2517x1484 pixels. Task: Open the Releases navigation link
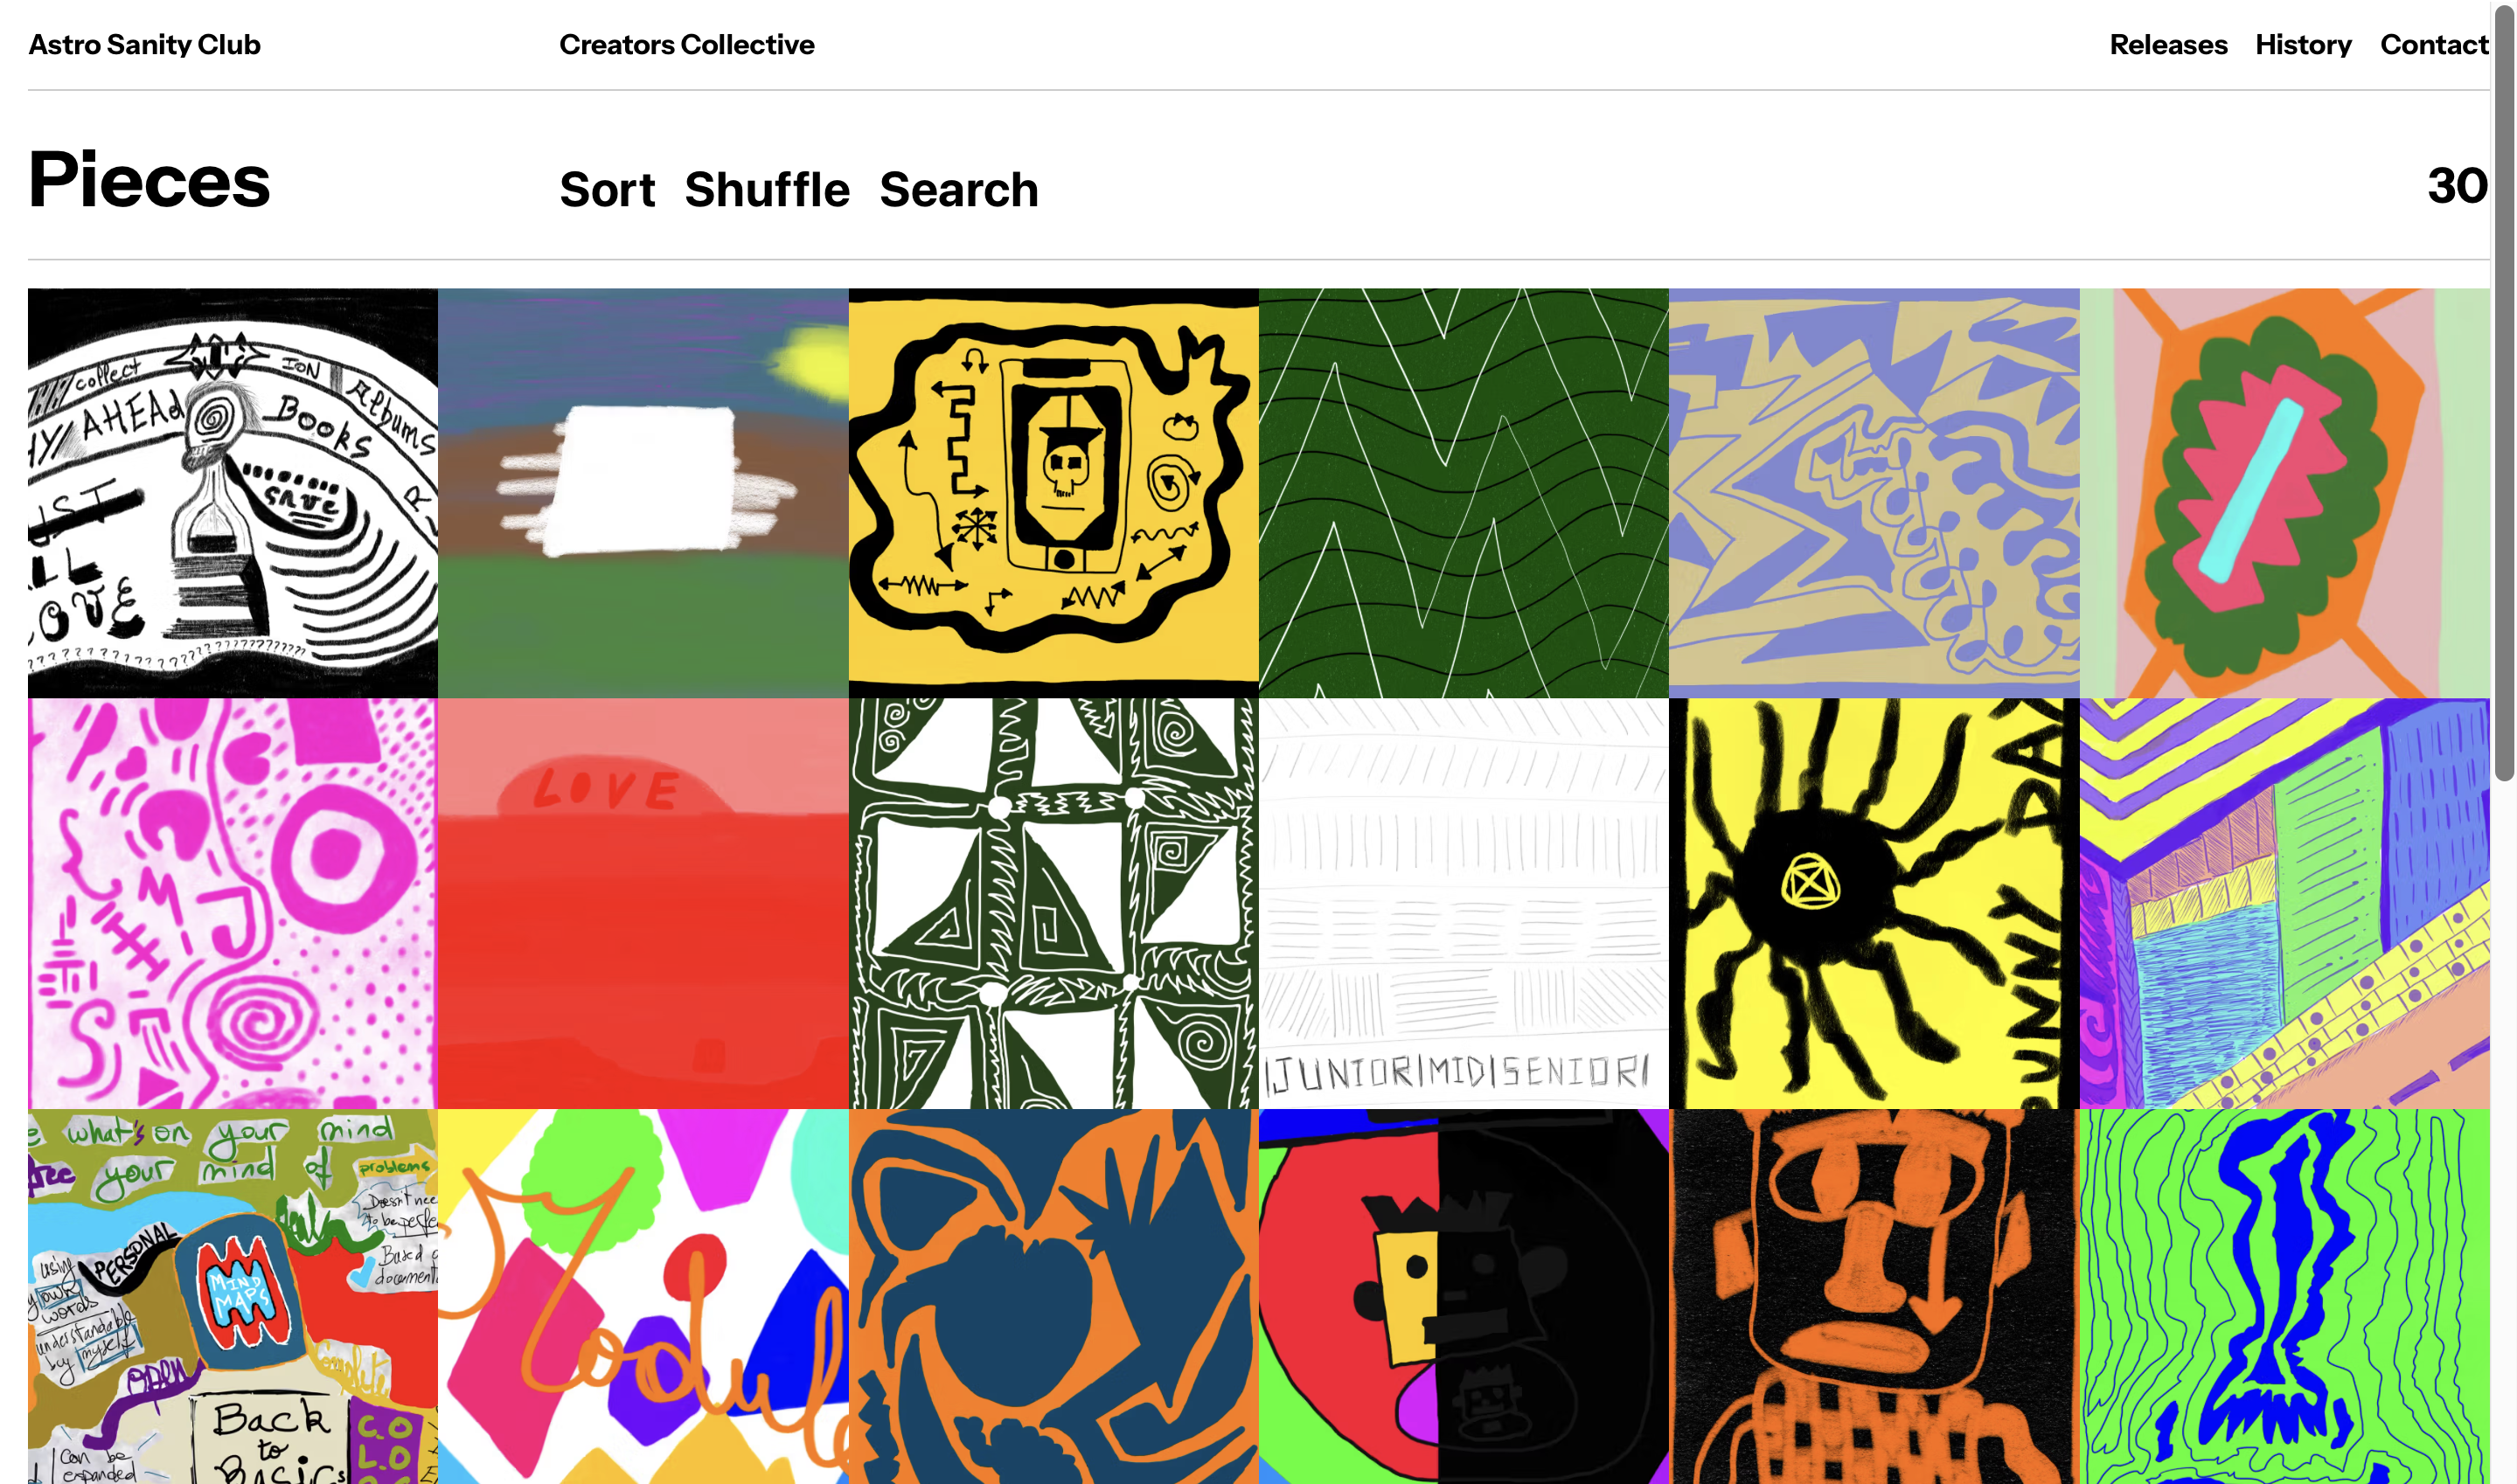[2167, 45]
